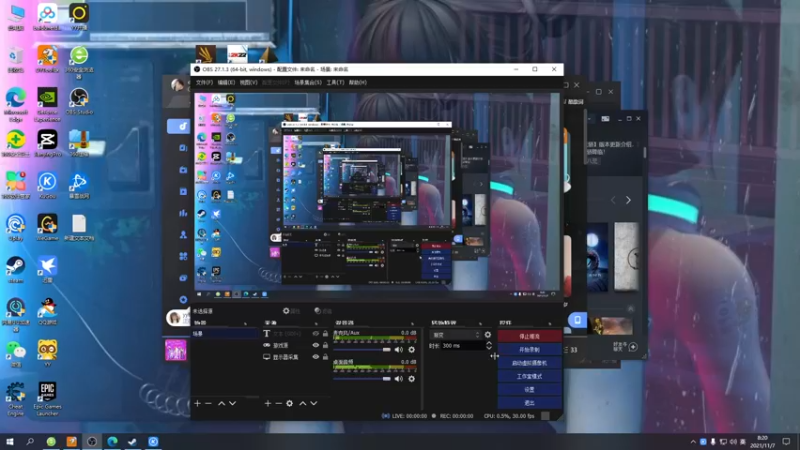Open the 工具(T) menu in OBS
The height and width of the screenshot is (450, 800).
pyautogui.click(x=335, y=82)
